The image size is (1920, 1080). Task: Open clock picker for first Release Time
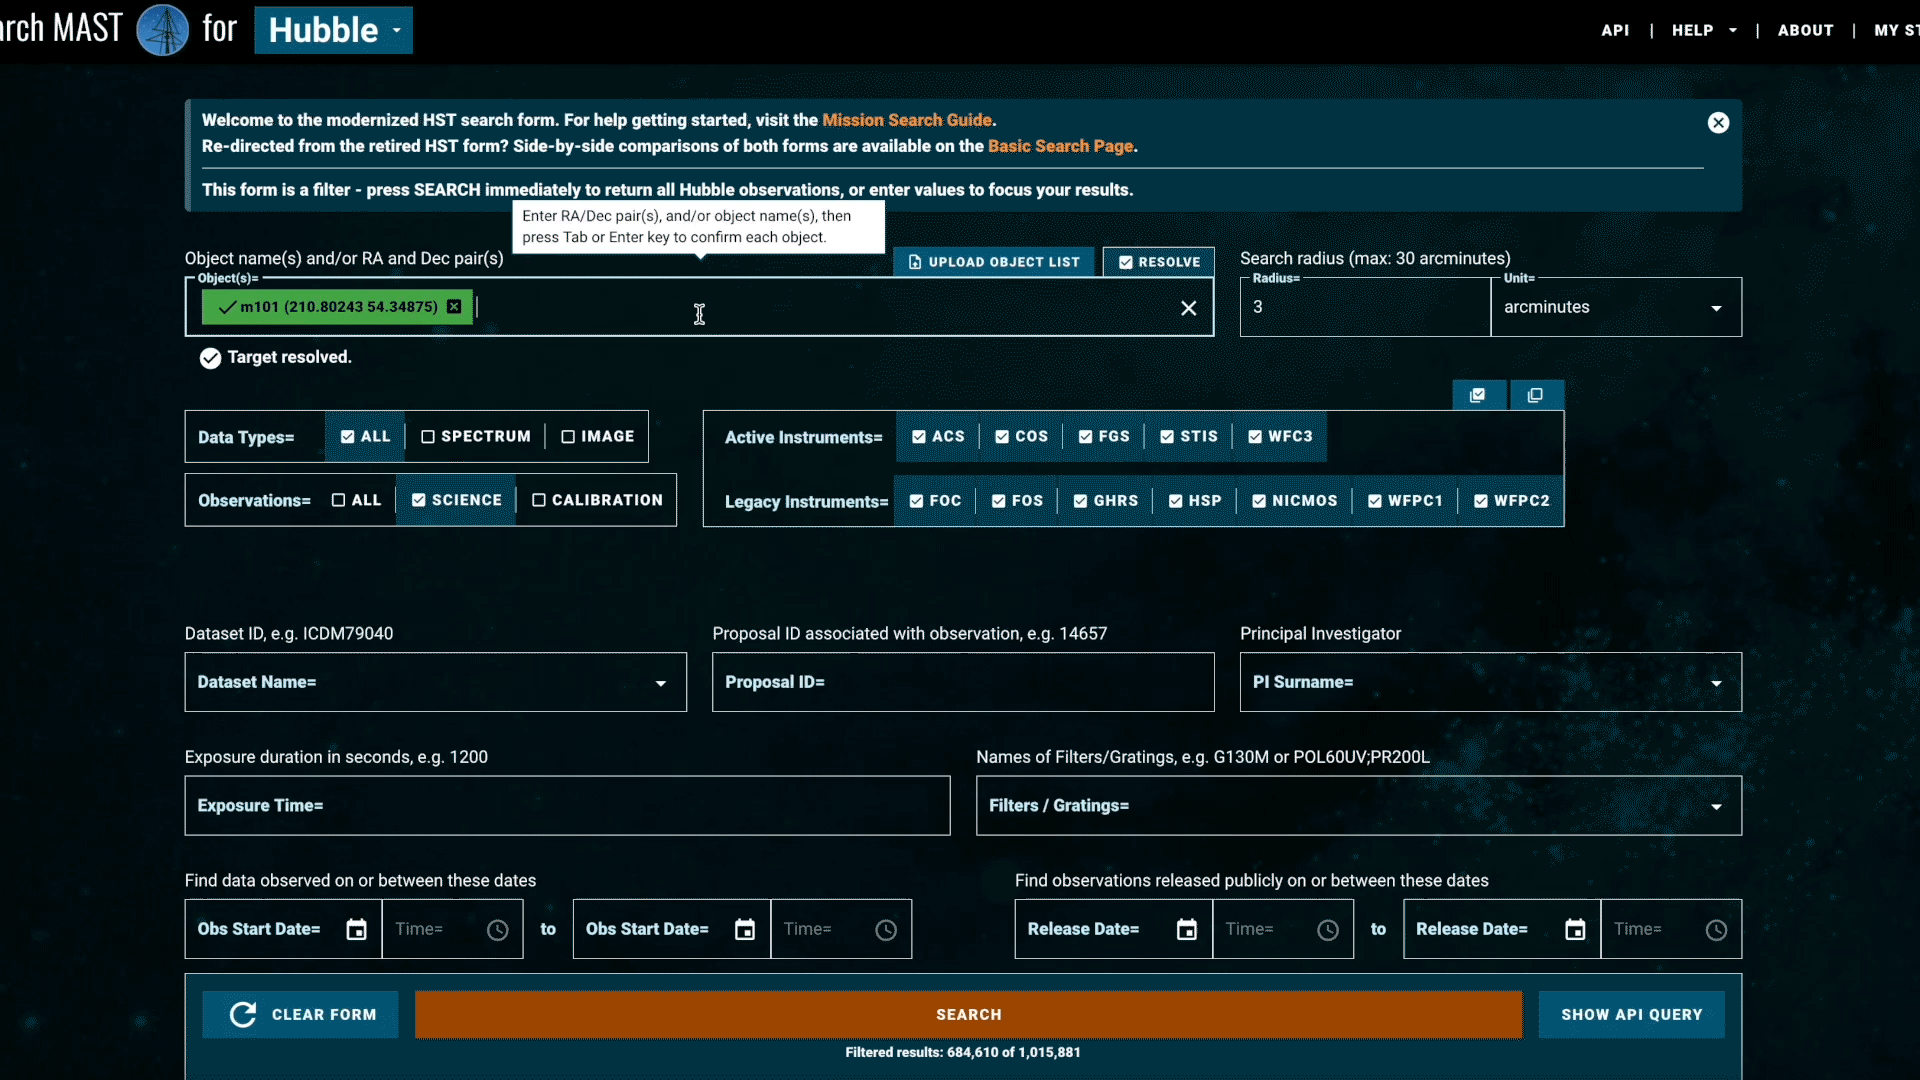tap(1328, 930)
